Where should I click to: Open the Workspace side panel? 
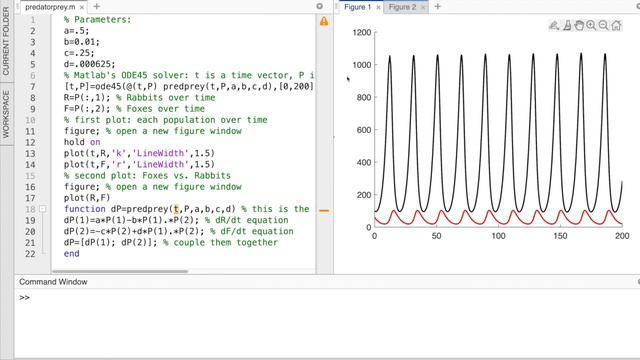(x=6, y=114)
